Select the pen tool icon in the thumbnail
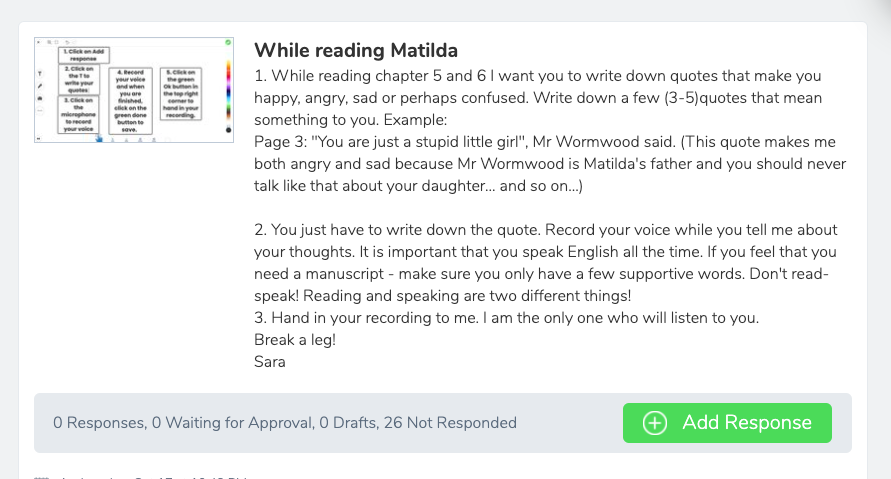Screen dimensions: 891x479 40,86
